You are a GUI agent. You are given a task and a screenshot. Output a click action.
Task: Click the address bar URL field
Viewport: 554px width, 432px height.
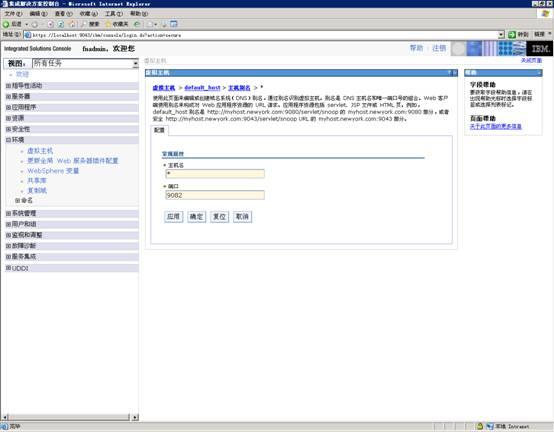tap(261, 35)
